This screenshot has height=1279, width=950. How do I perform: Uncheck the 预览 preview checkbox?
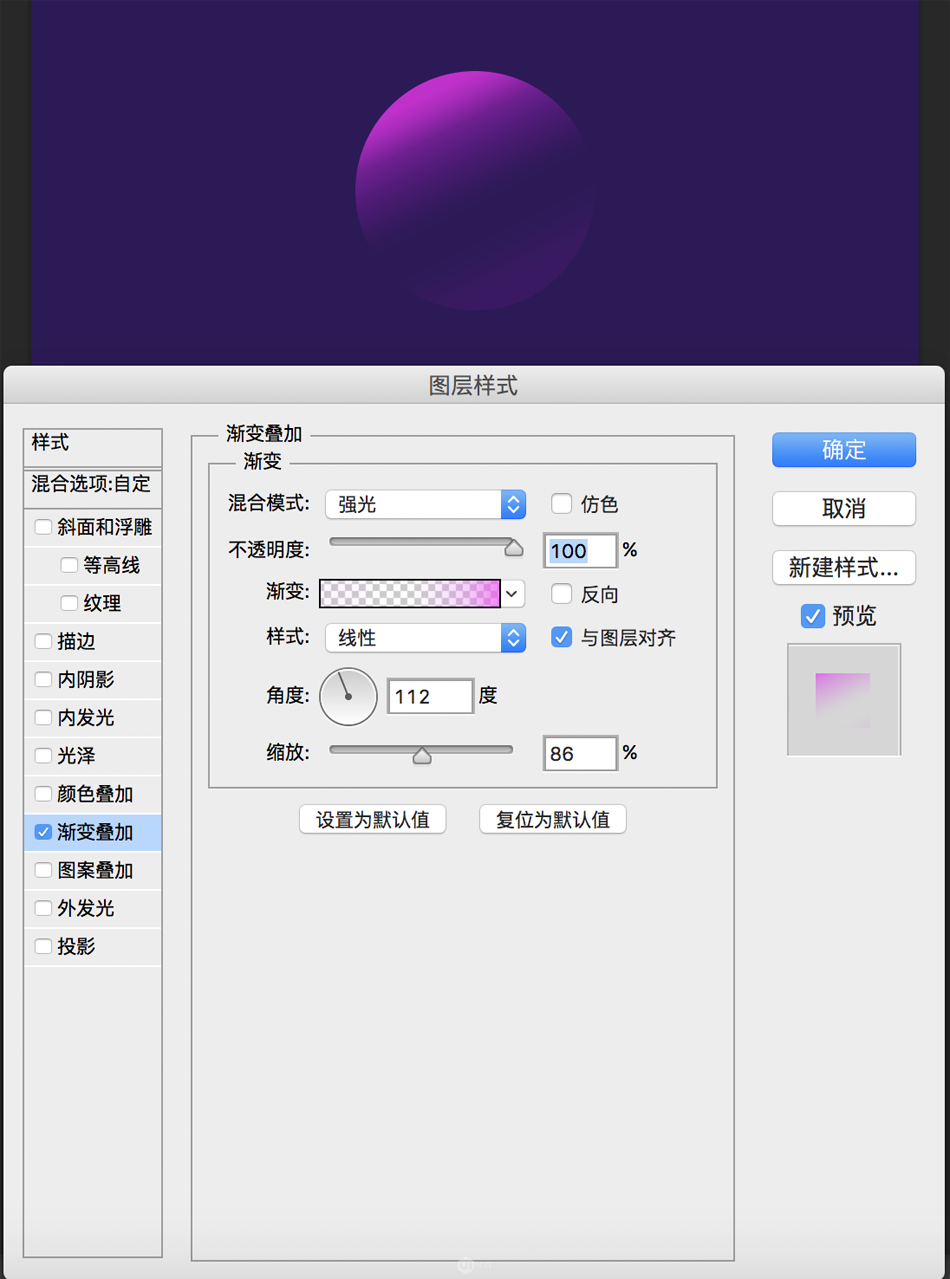pos(813,616)
